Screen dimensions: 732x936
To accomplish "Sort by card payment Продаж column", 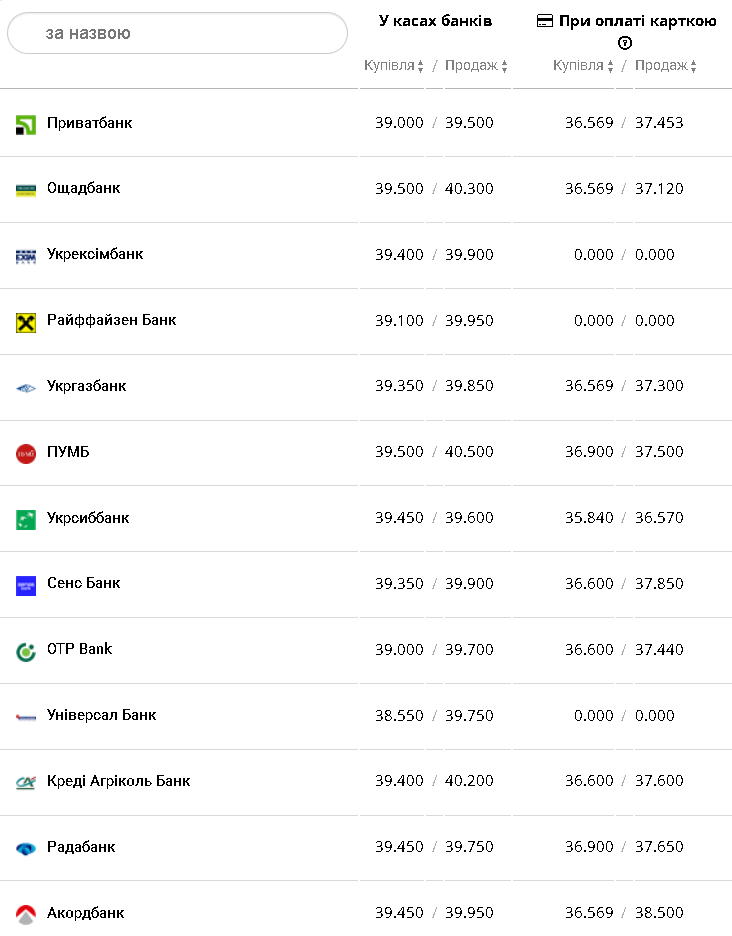I will (x=666, y=66).
